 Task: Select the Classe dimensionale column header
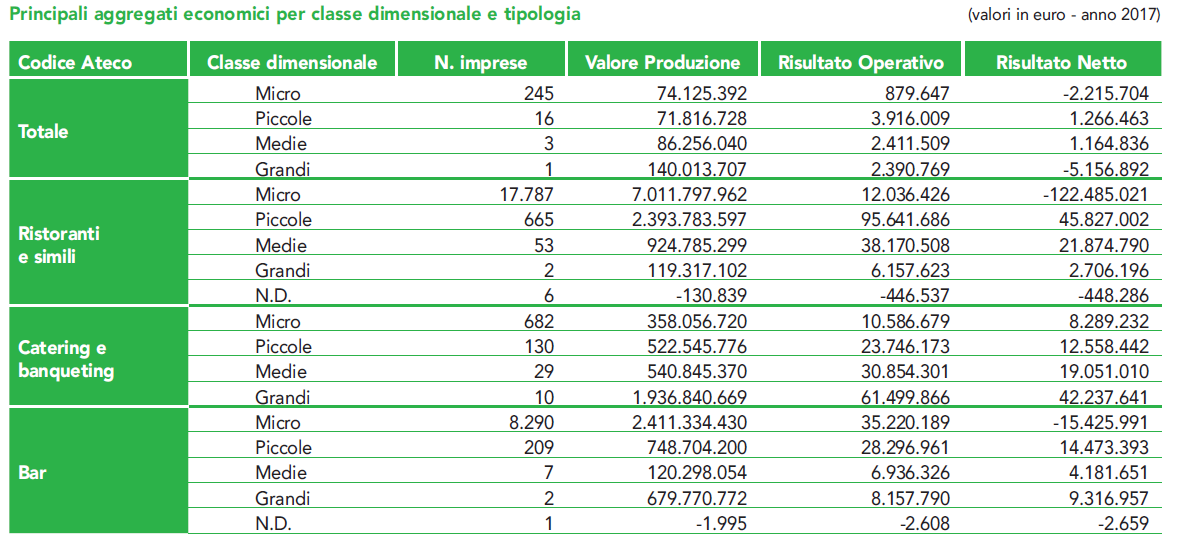point(292,62)
